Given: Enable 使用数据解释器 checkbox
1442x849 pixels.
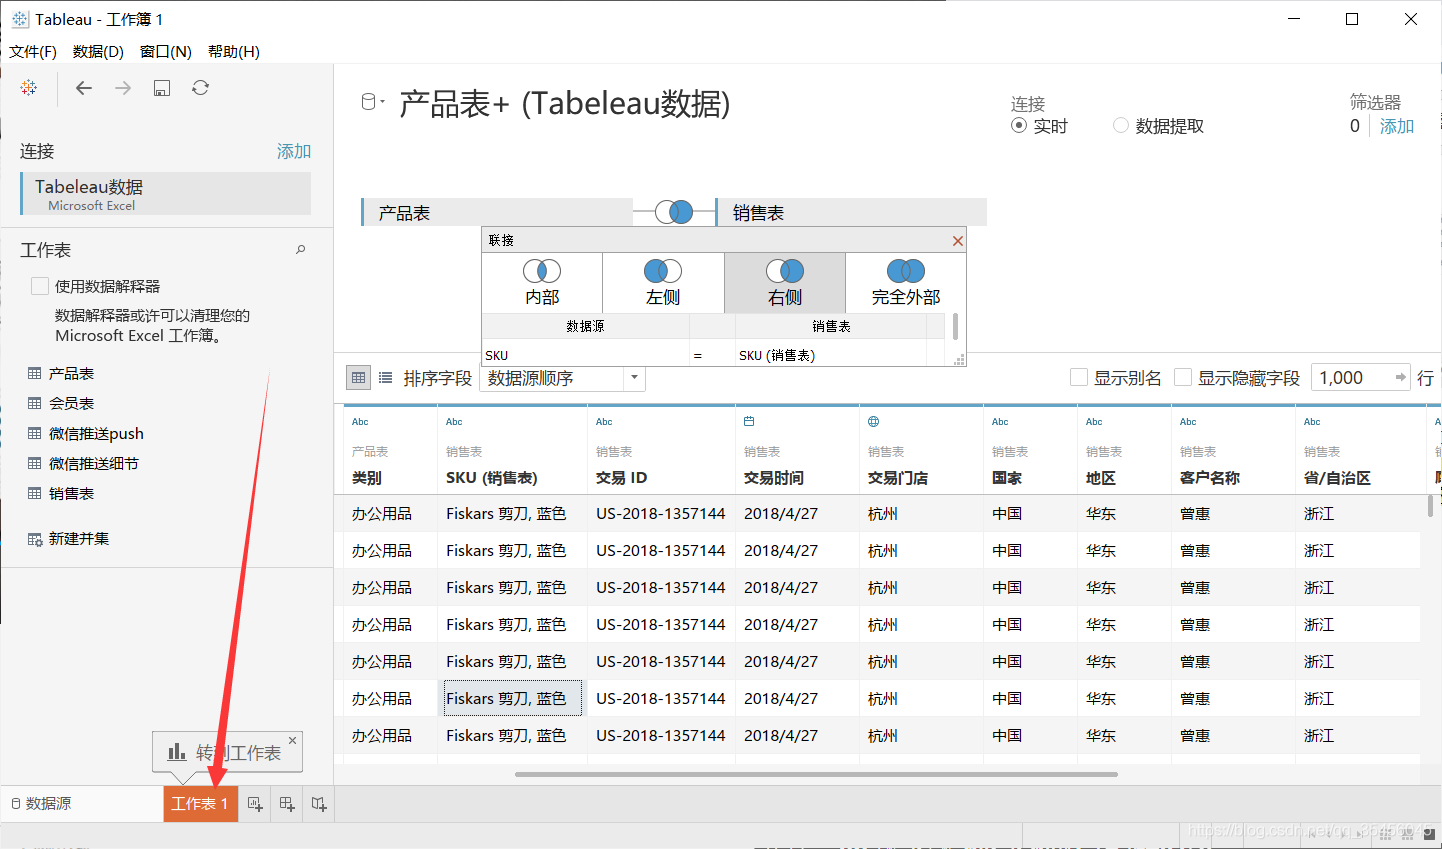Looking at the screenshot, I should click(40, 286).
